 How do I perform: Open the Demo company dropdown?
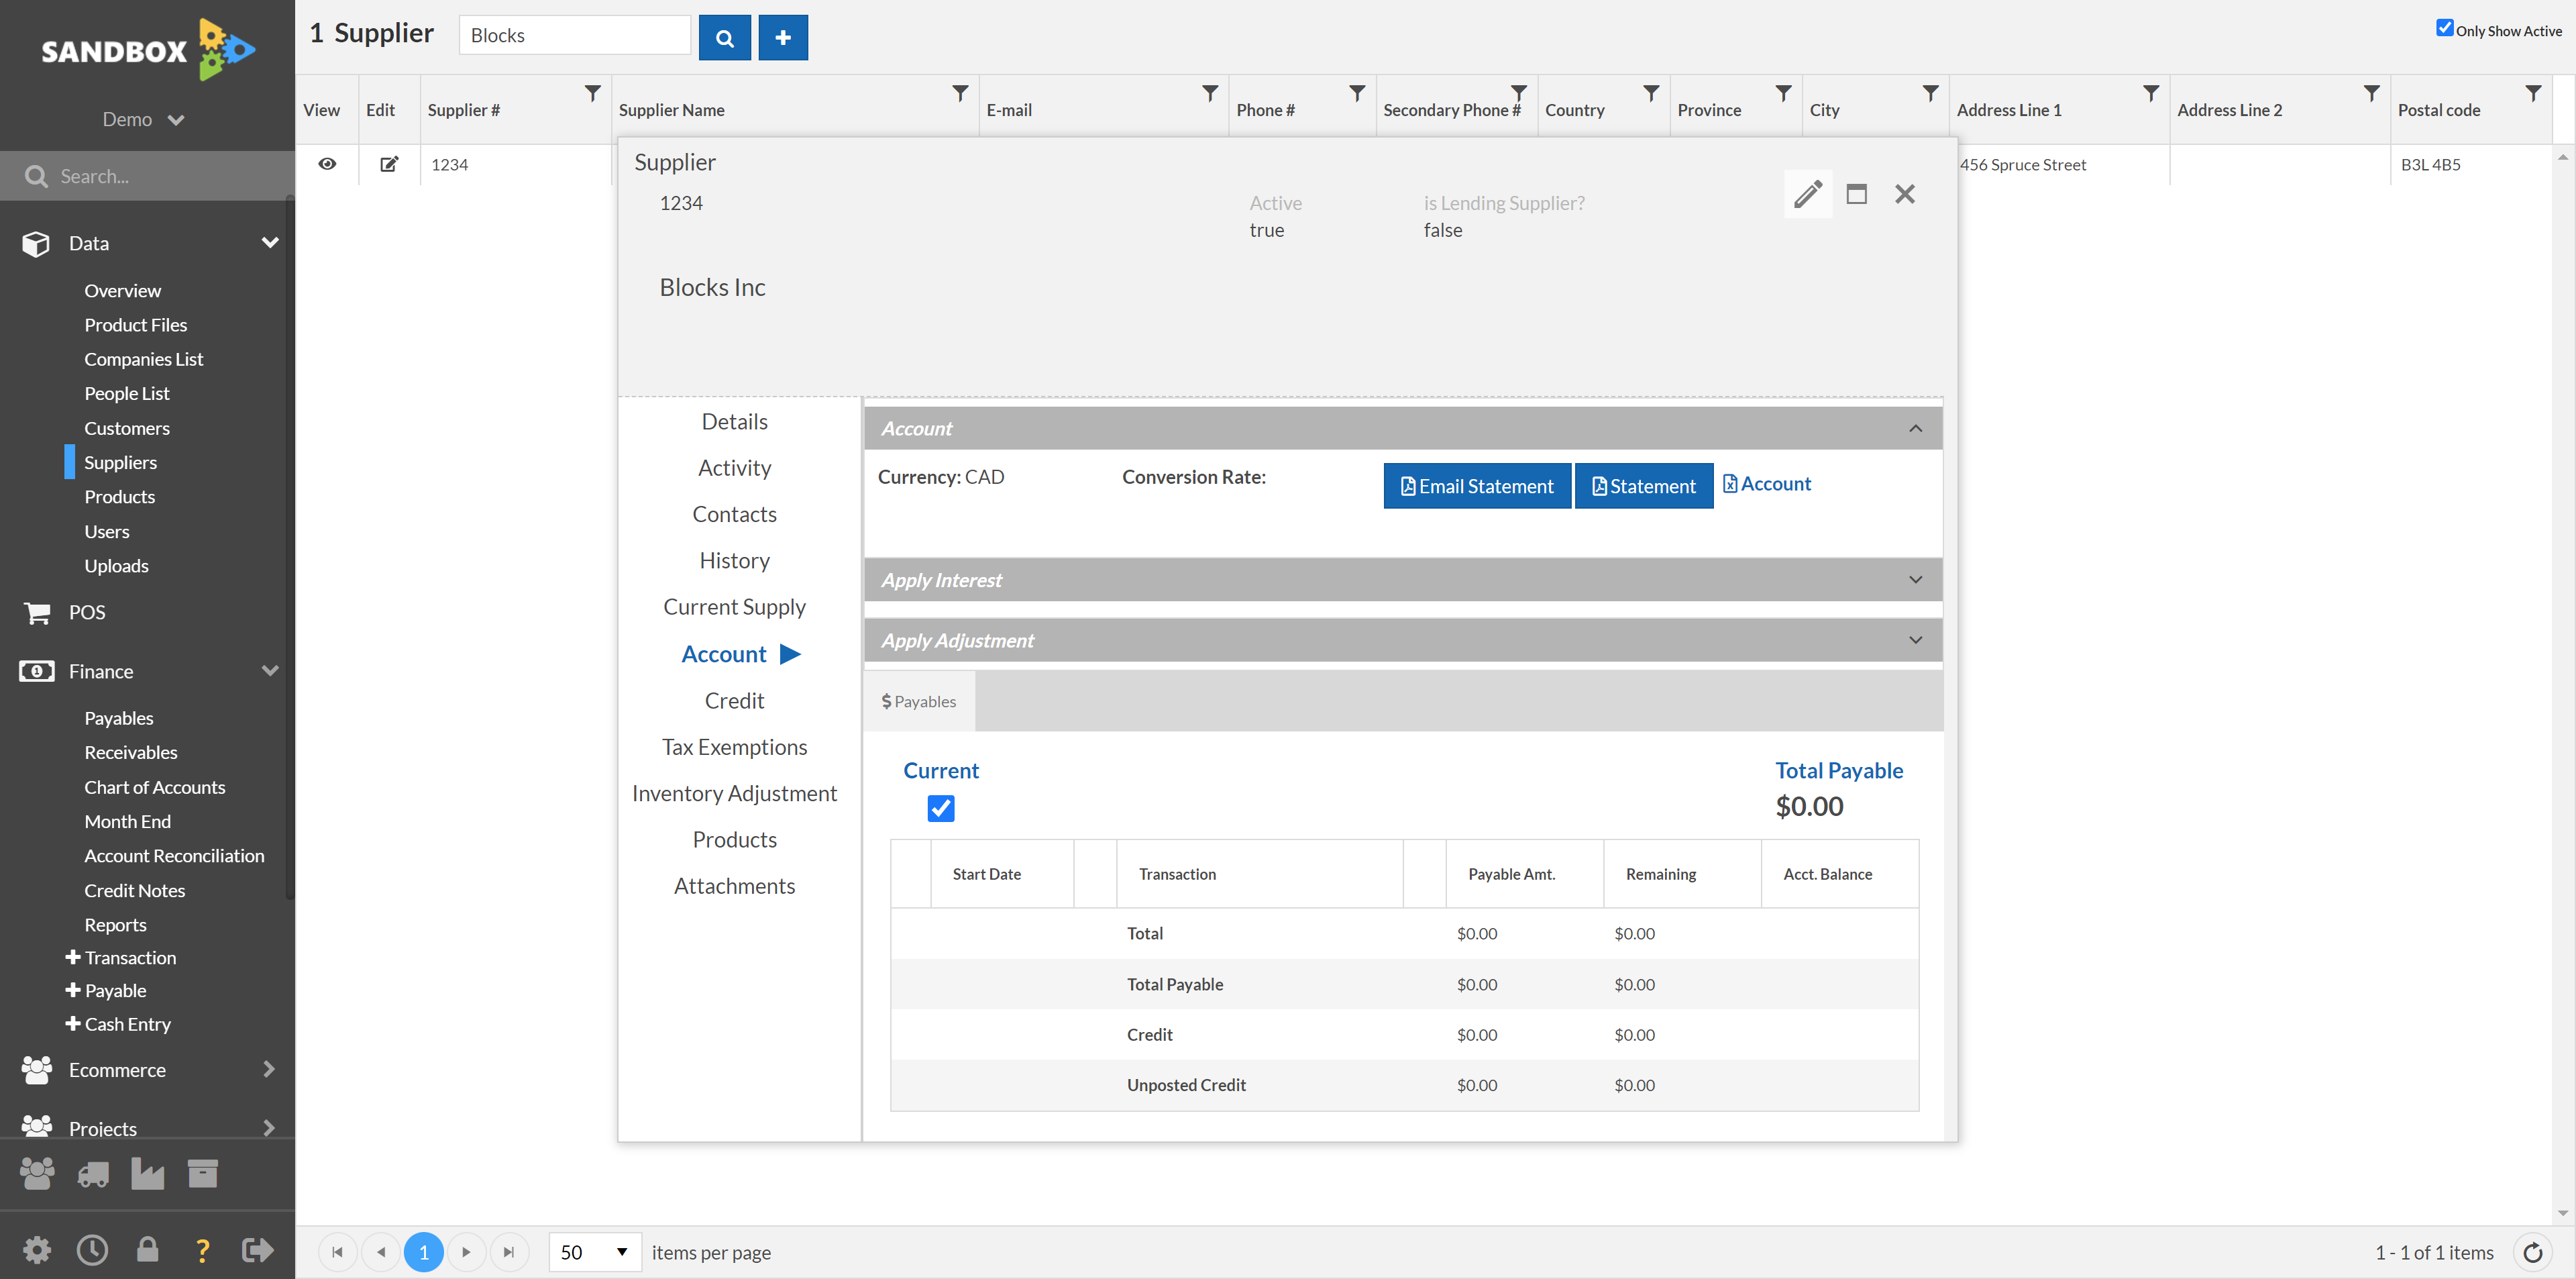tap(144, 119)
